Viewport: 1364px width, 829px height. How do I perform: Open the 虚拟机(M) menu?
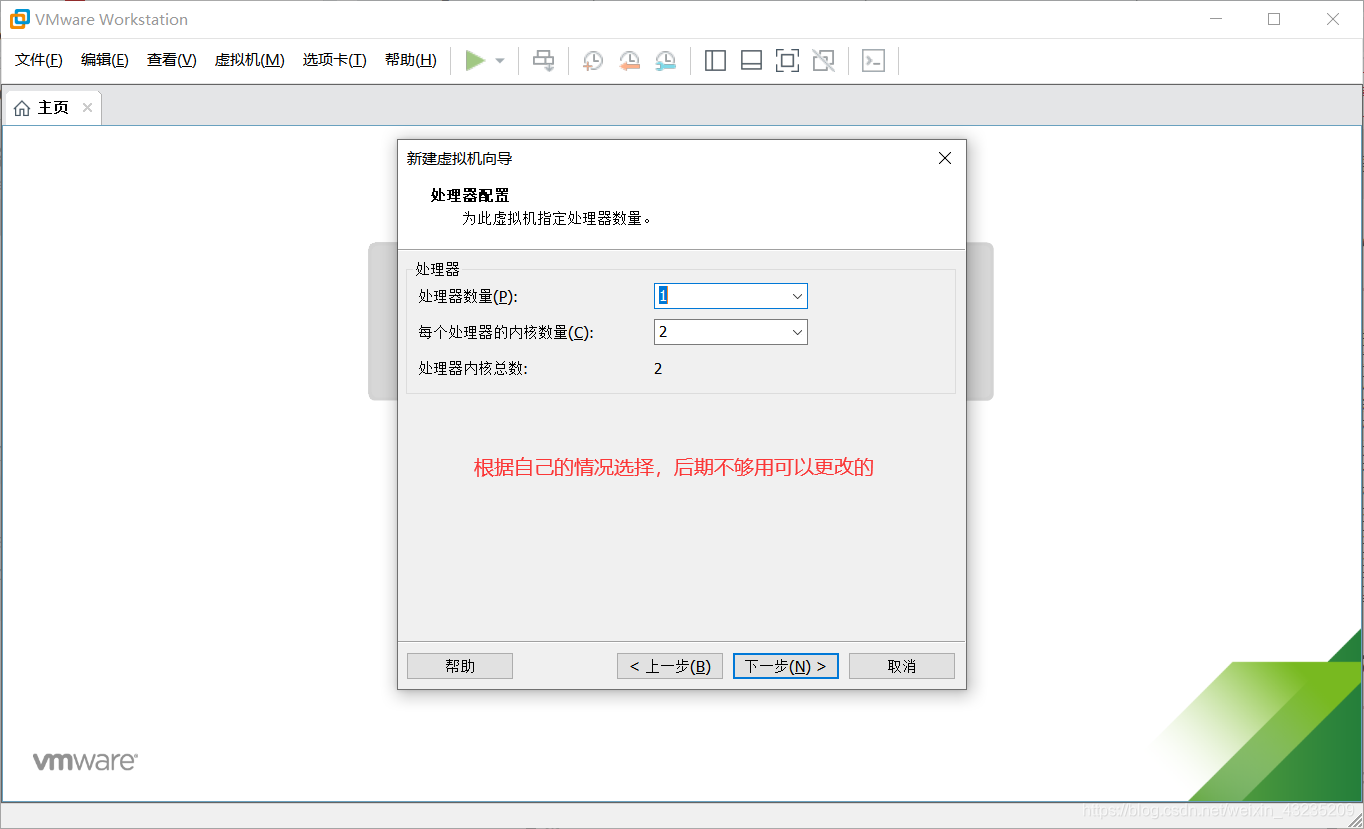point(250,60)
